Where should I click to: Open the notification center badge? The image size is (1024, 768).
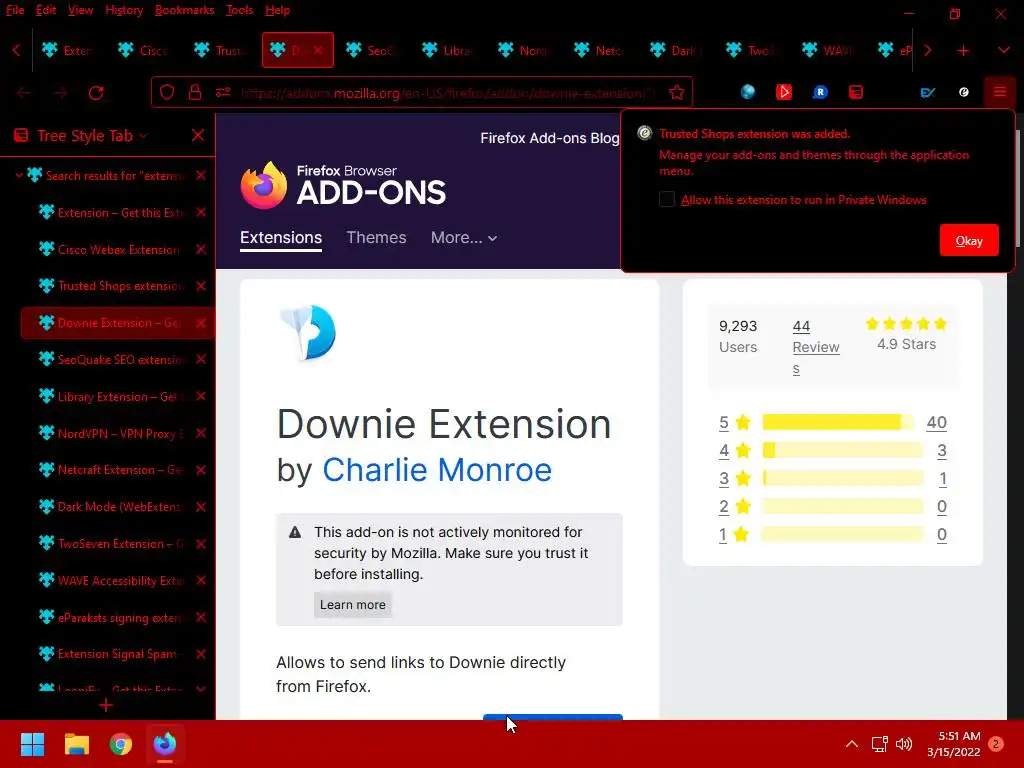(x=996, y=744)
